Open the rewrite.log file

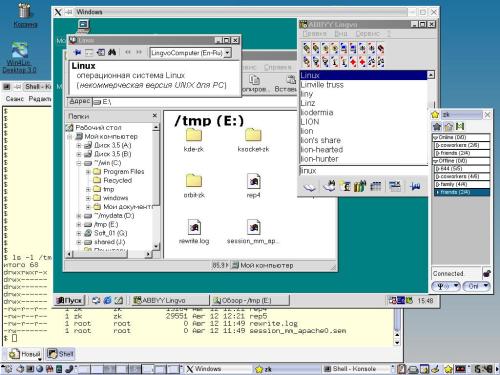[x=194, y=232]
